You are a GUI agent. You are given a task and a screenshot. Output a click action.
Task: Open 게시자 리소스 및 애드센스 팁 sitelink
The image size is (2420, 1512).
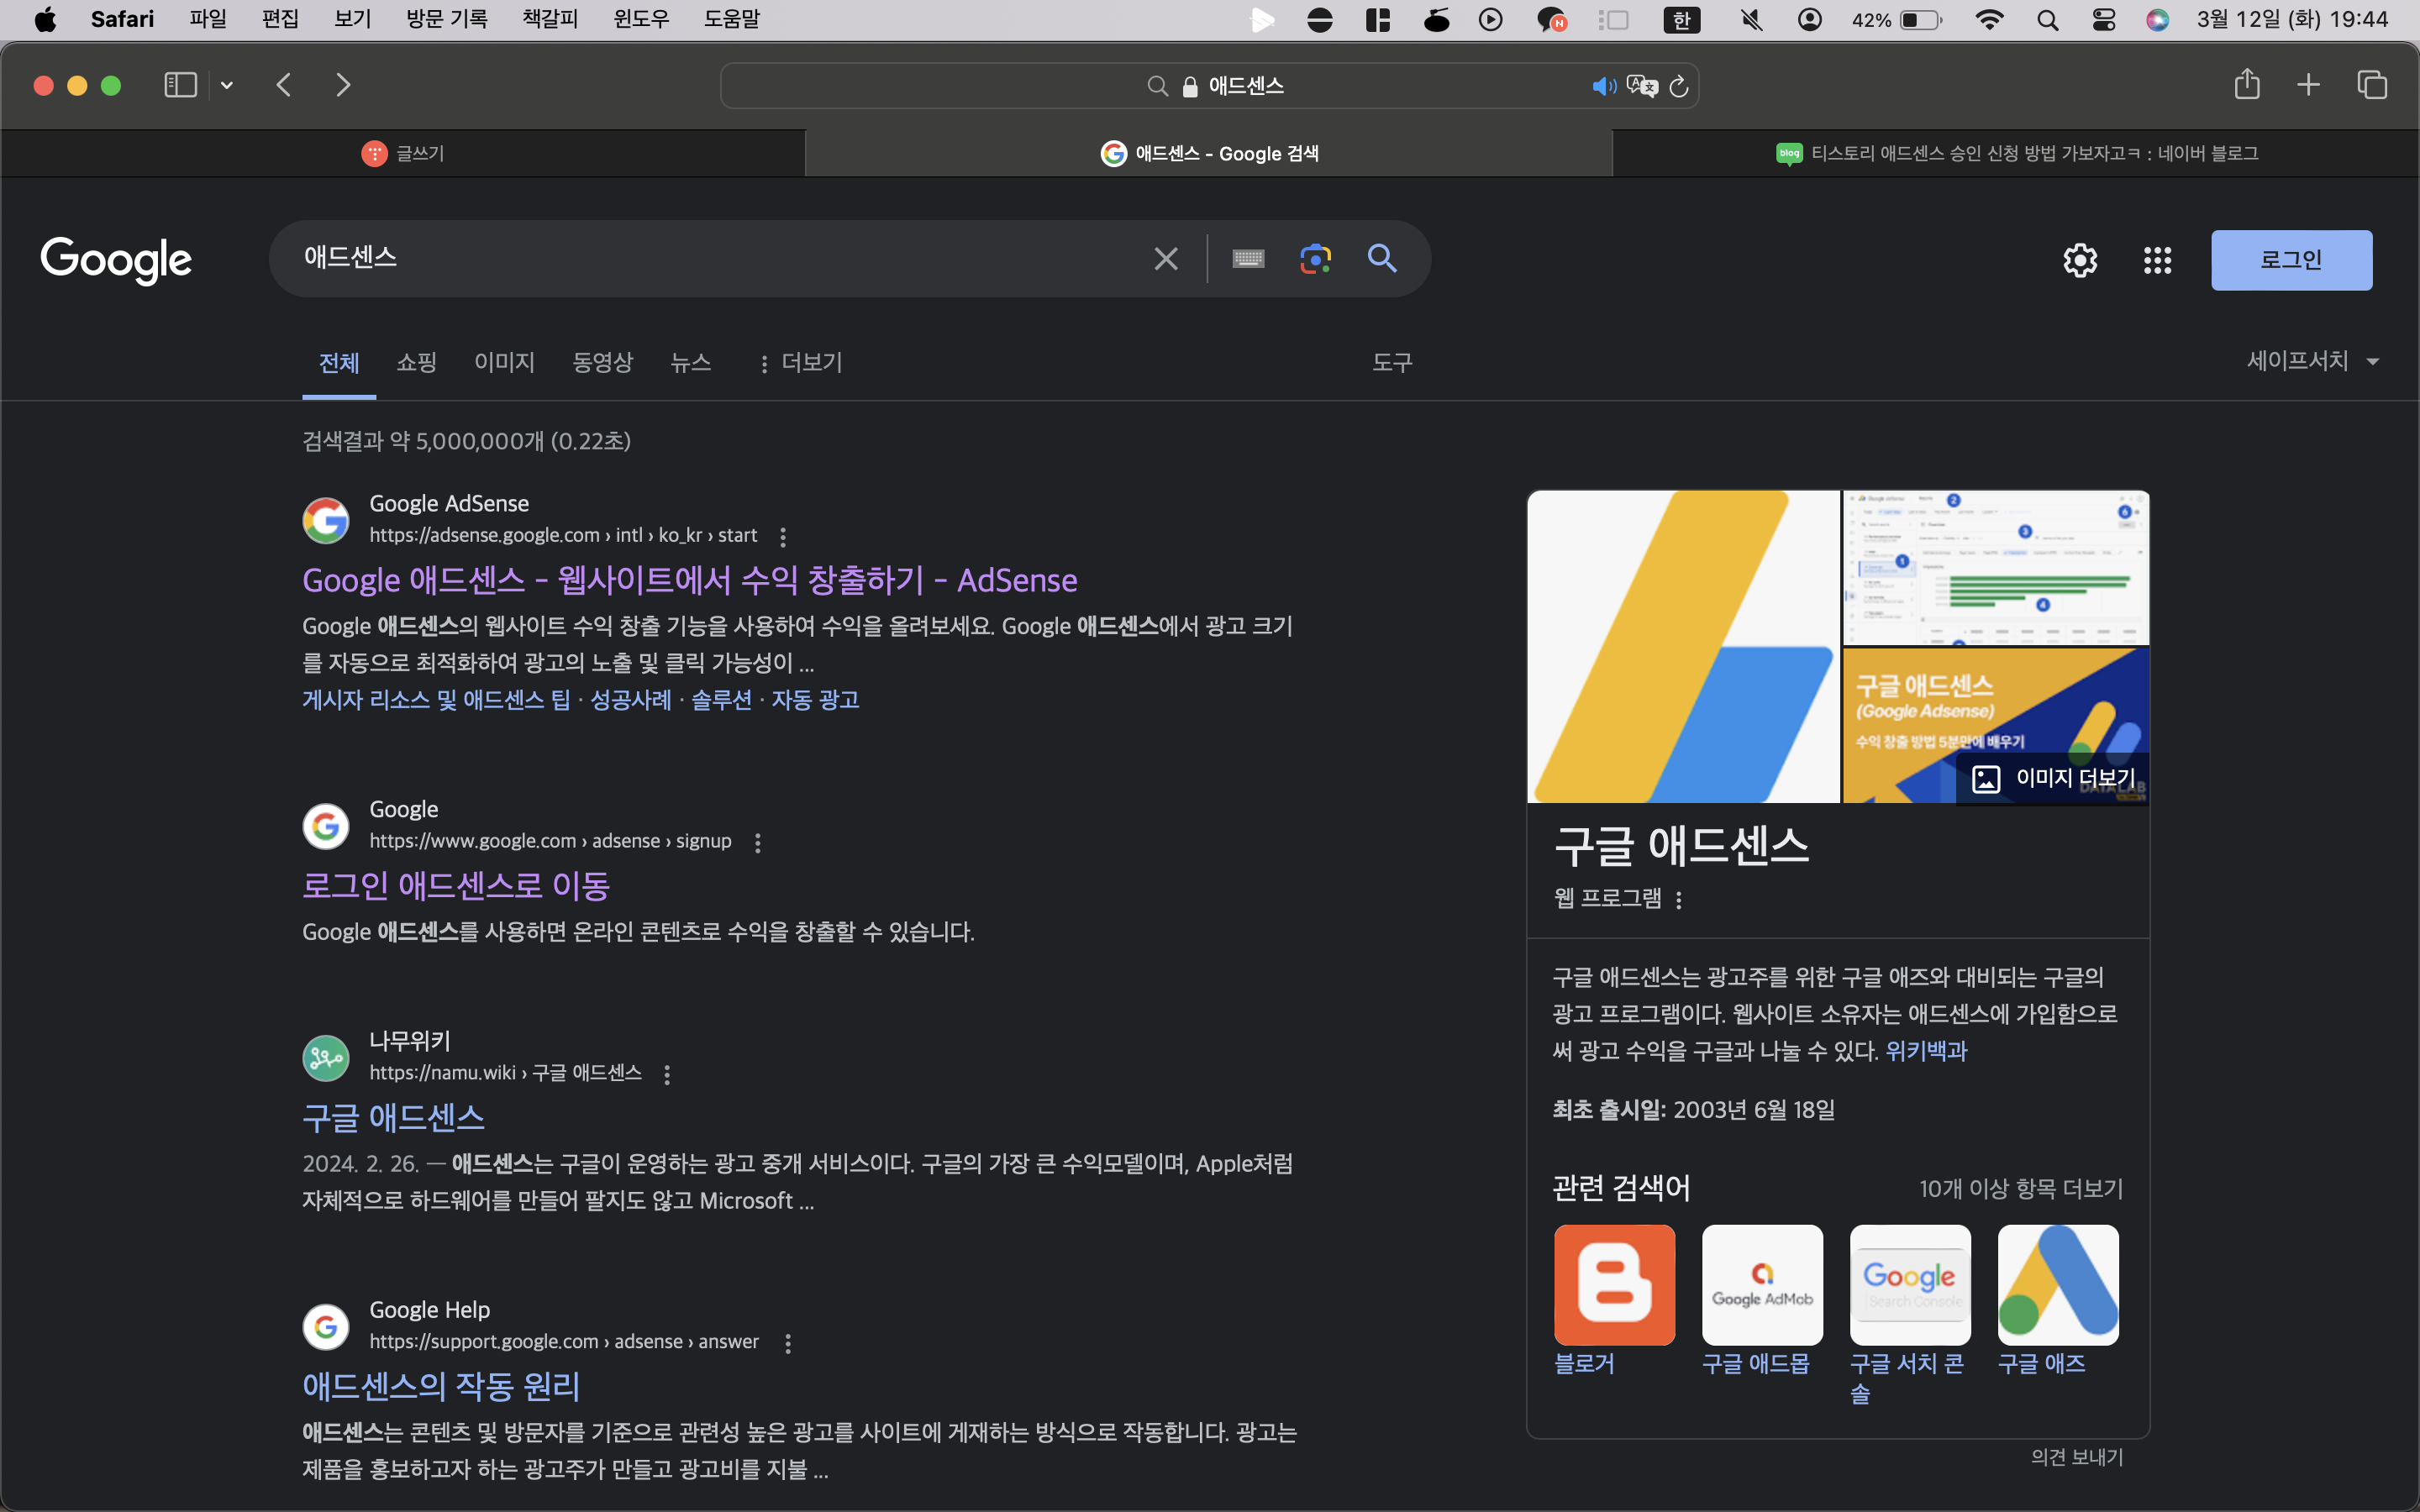click(x=436, y=700)
